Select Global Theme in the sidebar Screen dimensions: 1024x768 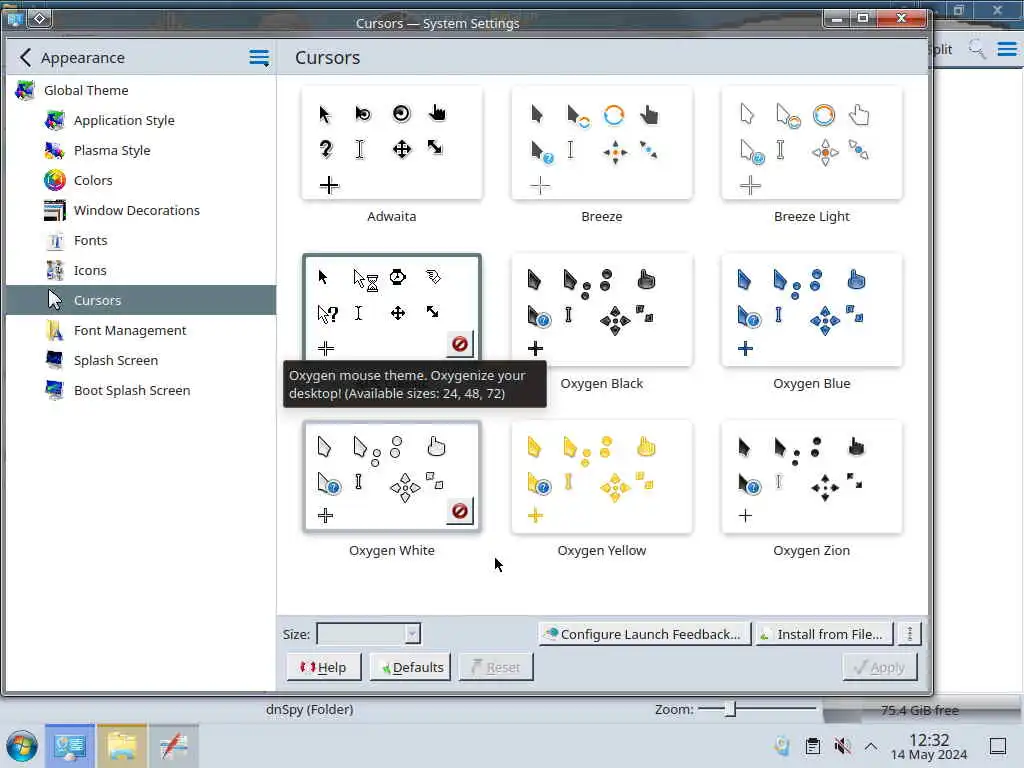click(x=86, y=90)
